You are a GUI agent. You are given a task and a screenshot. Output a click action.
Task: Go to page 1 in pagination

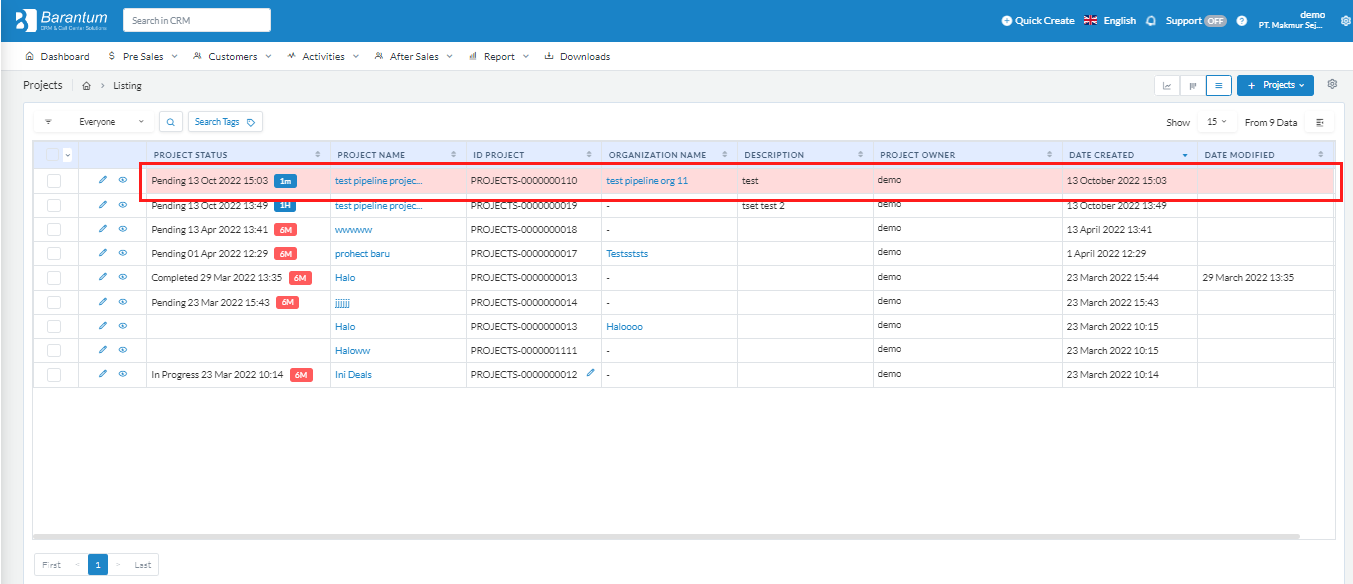pos(98,565)
